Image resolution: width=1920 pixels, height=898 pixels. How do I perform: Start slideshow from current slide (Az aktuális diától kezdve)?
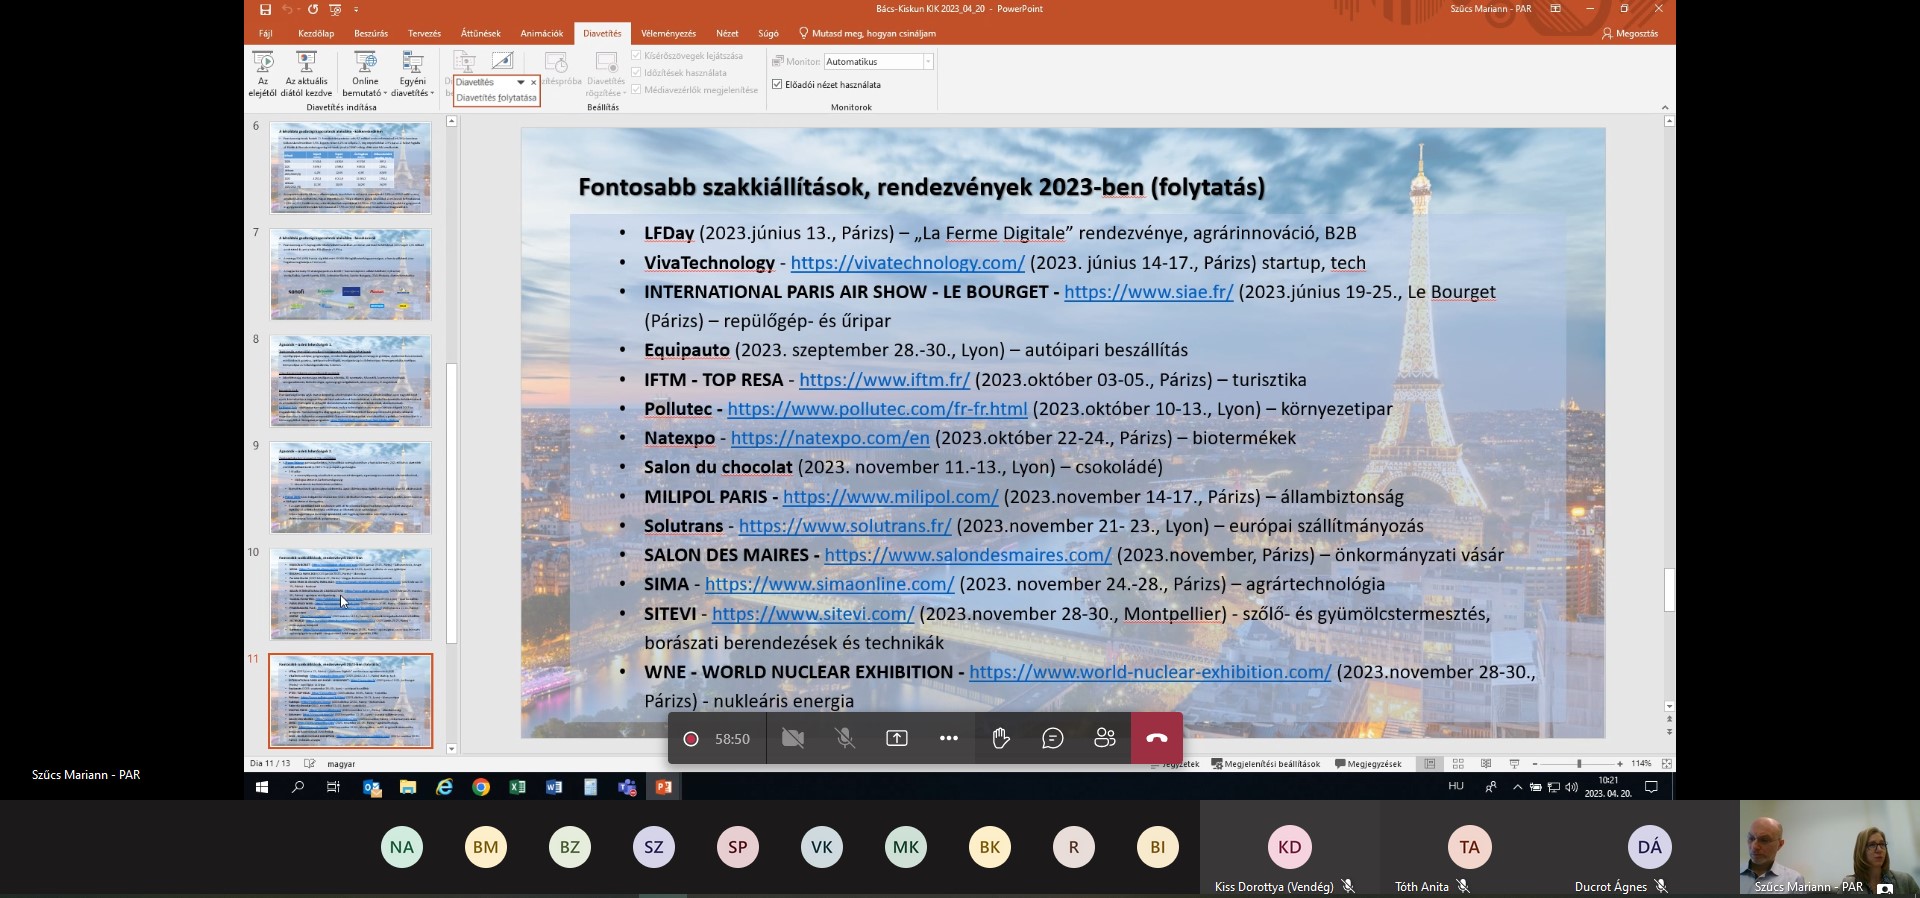coord(306,74)
